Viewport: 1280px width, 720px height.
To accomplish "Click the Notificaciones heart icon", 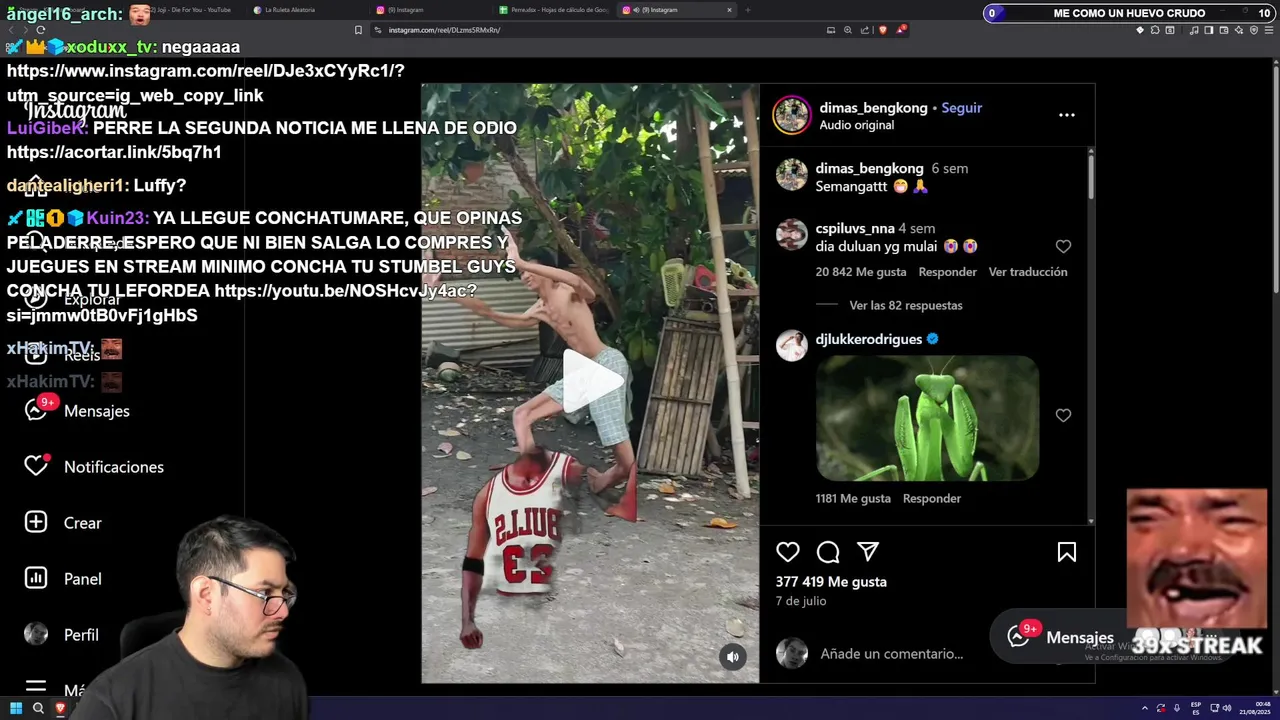I will coord(36,466).
